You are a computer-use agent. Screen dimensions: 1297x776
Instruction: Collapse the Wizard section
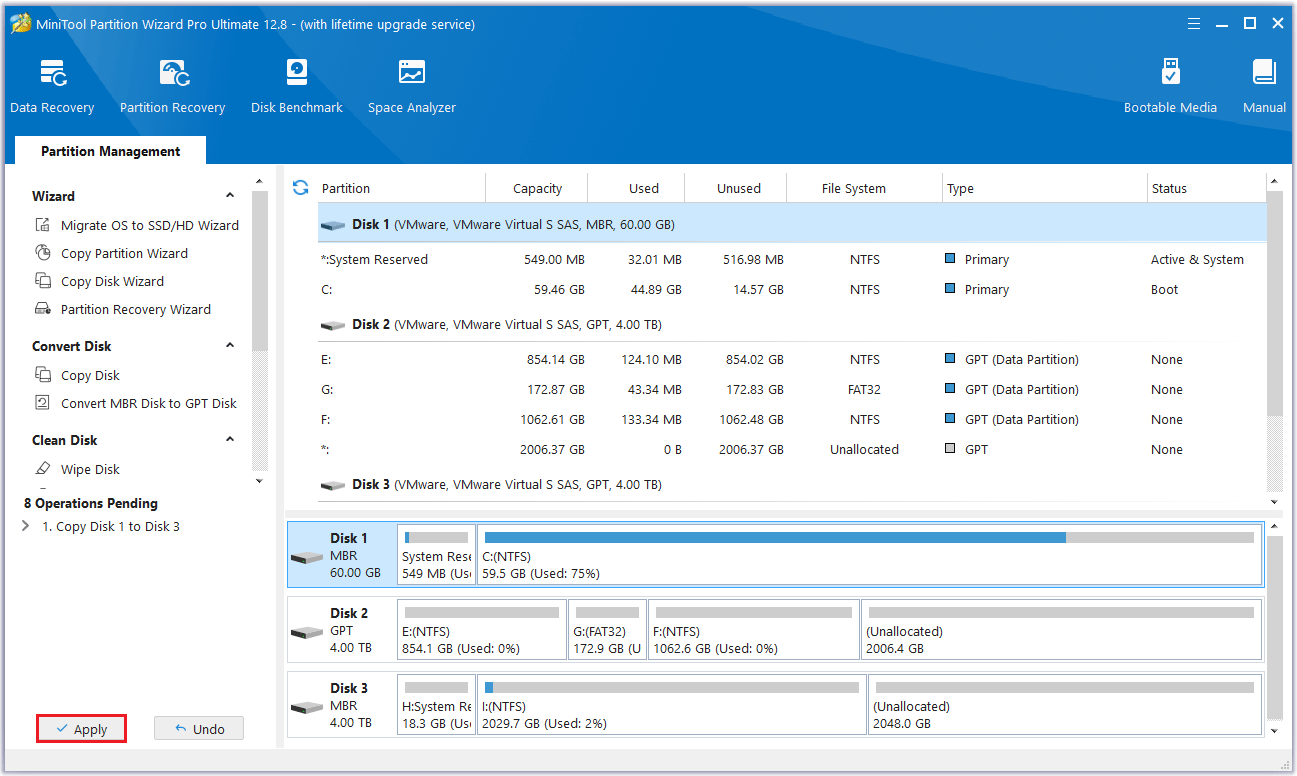coord(230,196)
